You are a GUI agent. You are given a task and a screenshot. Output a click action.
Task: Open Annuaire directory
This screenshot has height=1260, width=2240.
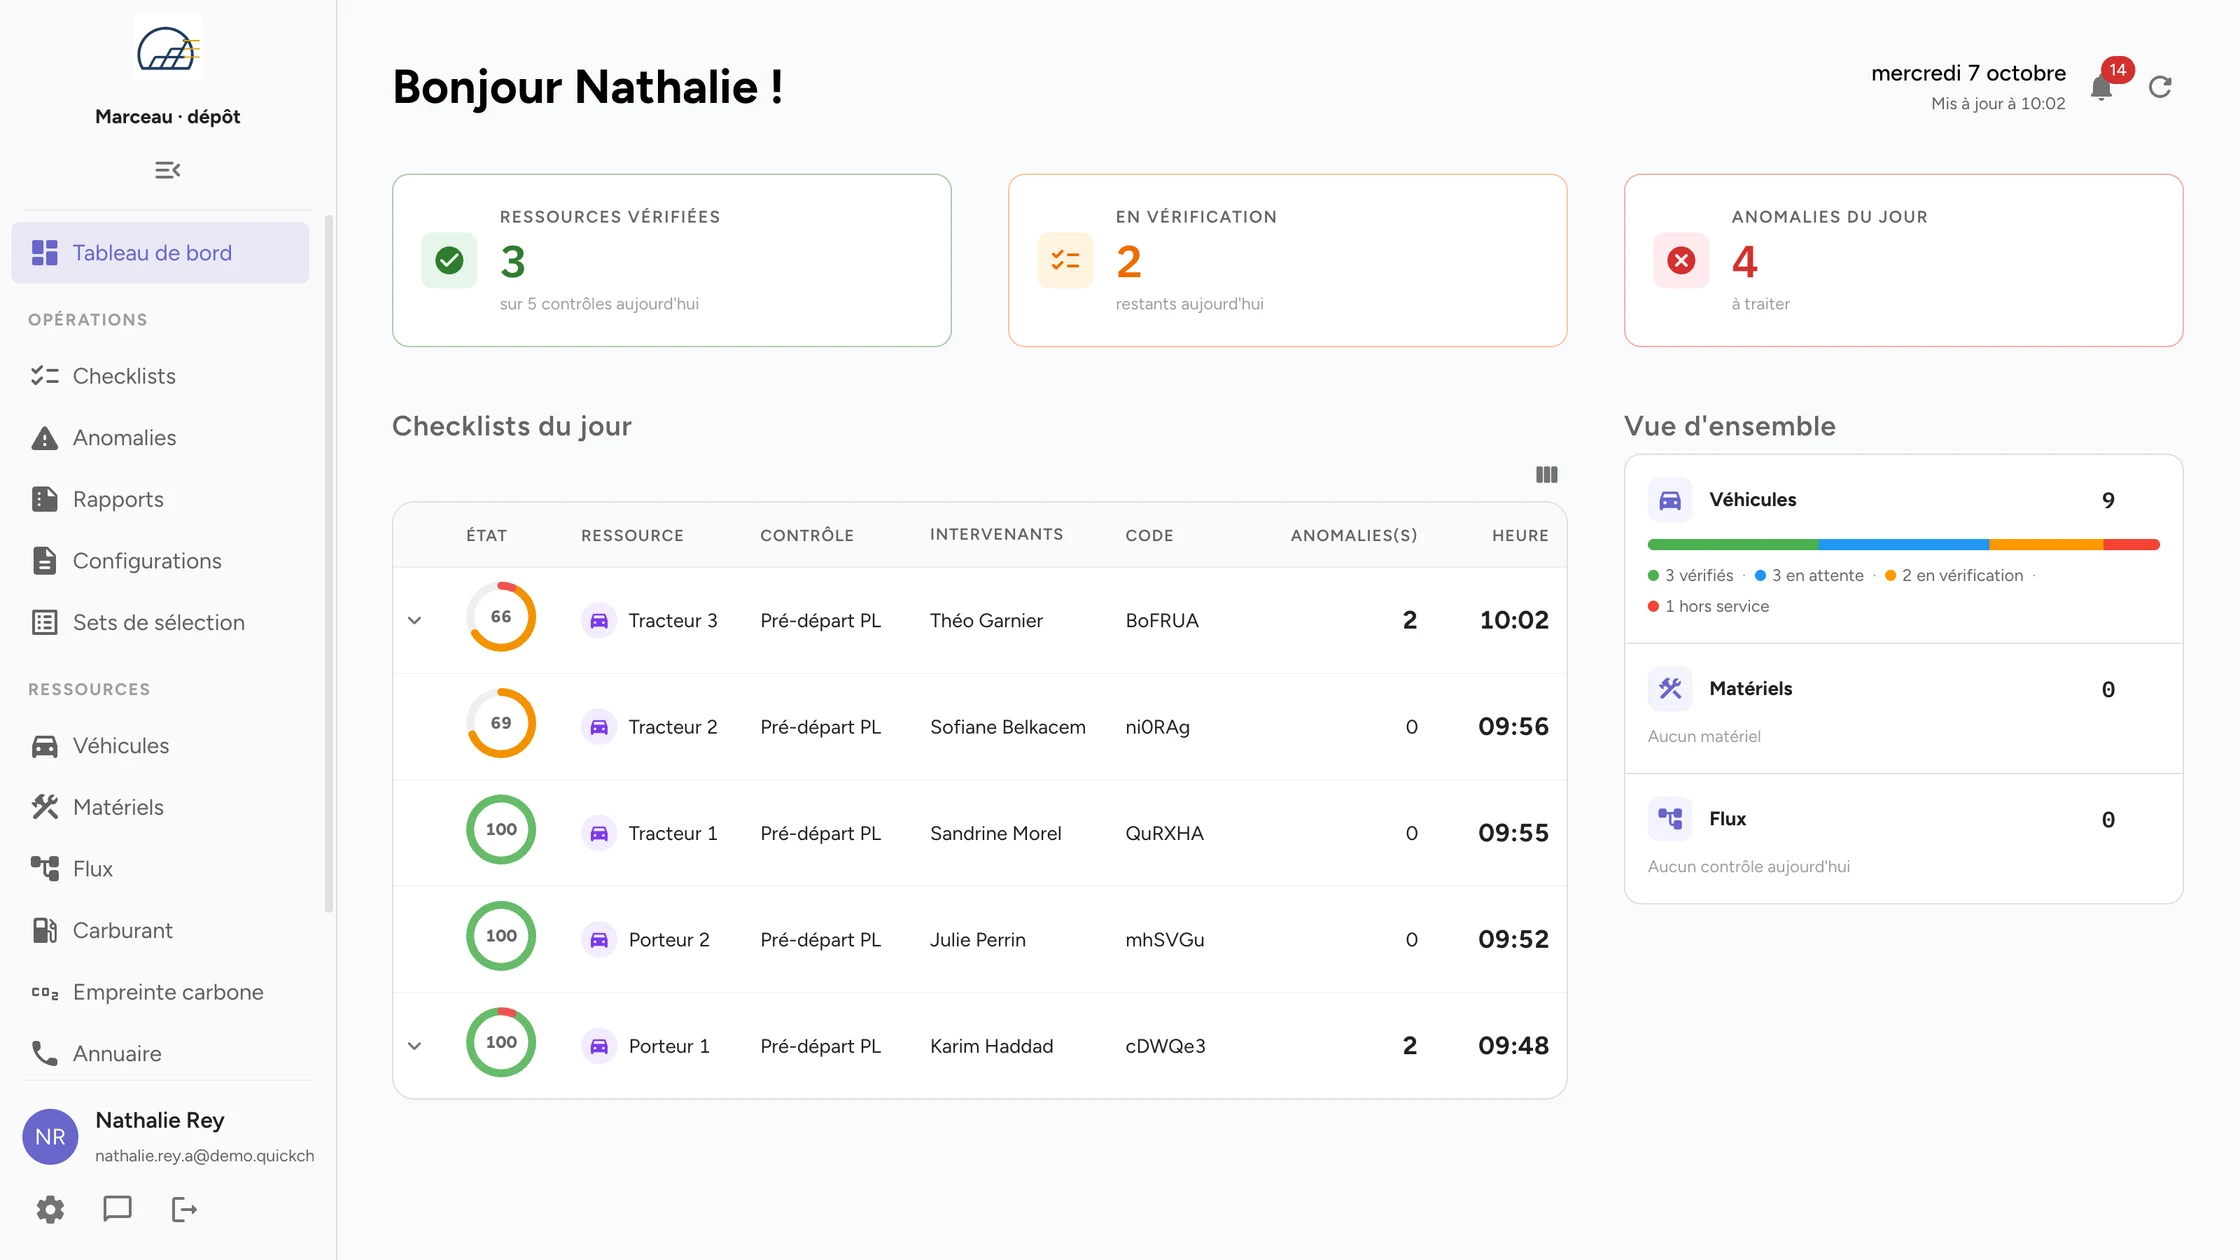[160, 1054]
